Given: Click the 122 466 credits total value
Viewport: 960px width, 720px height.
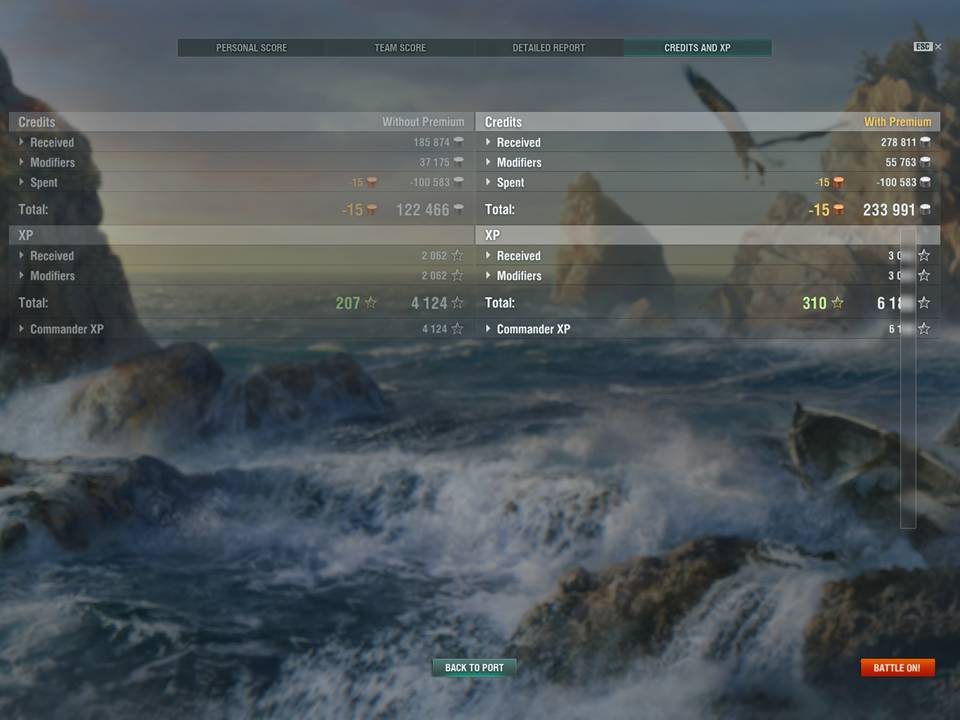Looking at the screenshot, I should [422, 210].
